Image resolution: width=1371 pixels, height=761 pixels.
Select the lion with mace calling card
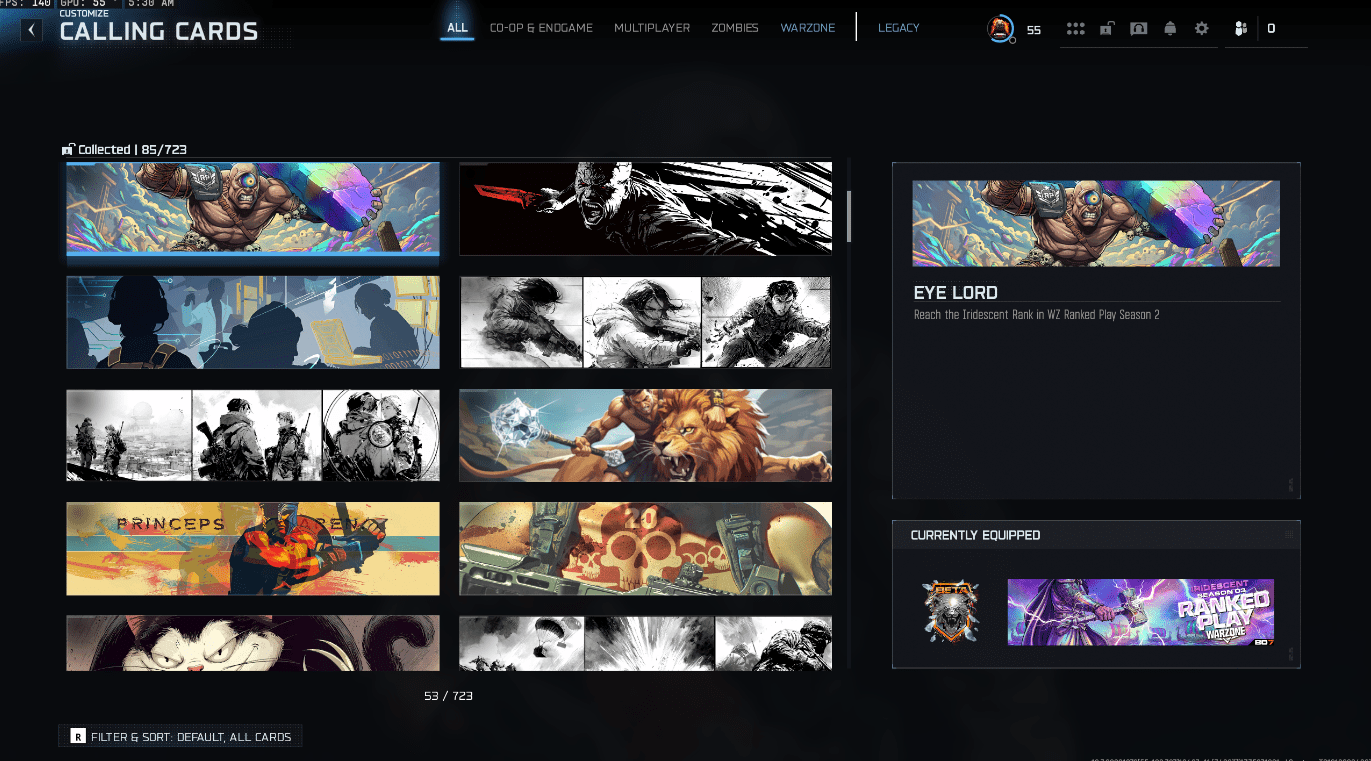pos(645,435)
